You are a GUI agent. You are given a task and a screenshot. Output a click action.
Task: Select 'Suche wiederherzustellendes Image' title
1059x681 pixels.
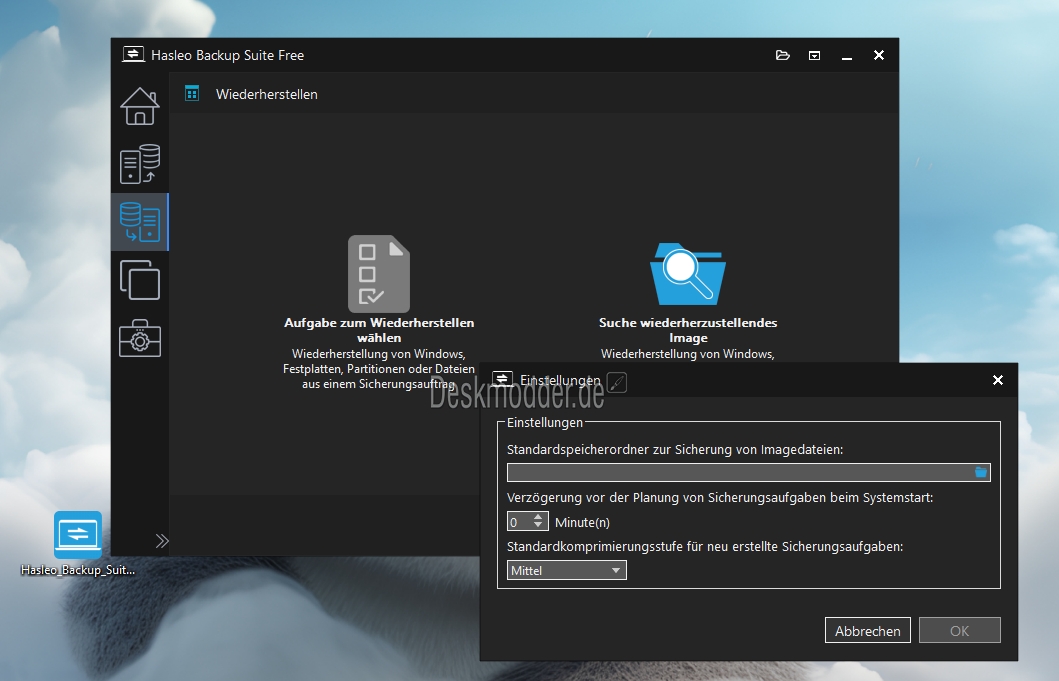point(688,330)
